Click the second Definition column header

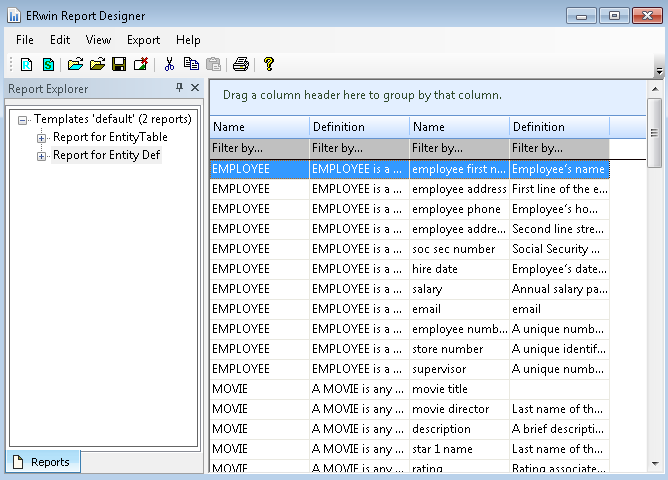pos(559,127)
